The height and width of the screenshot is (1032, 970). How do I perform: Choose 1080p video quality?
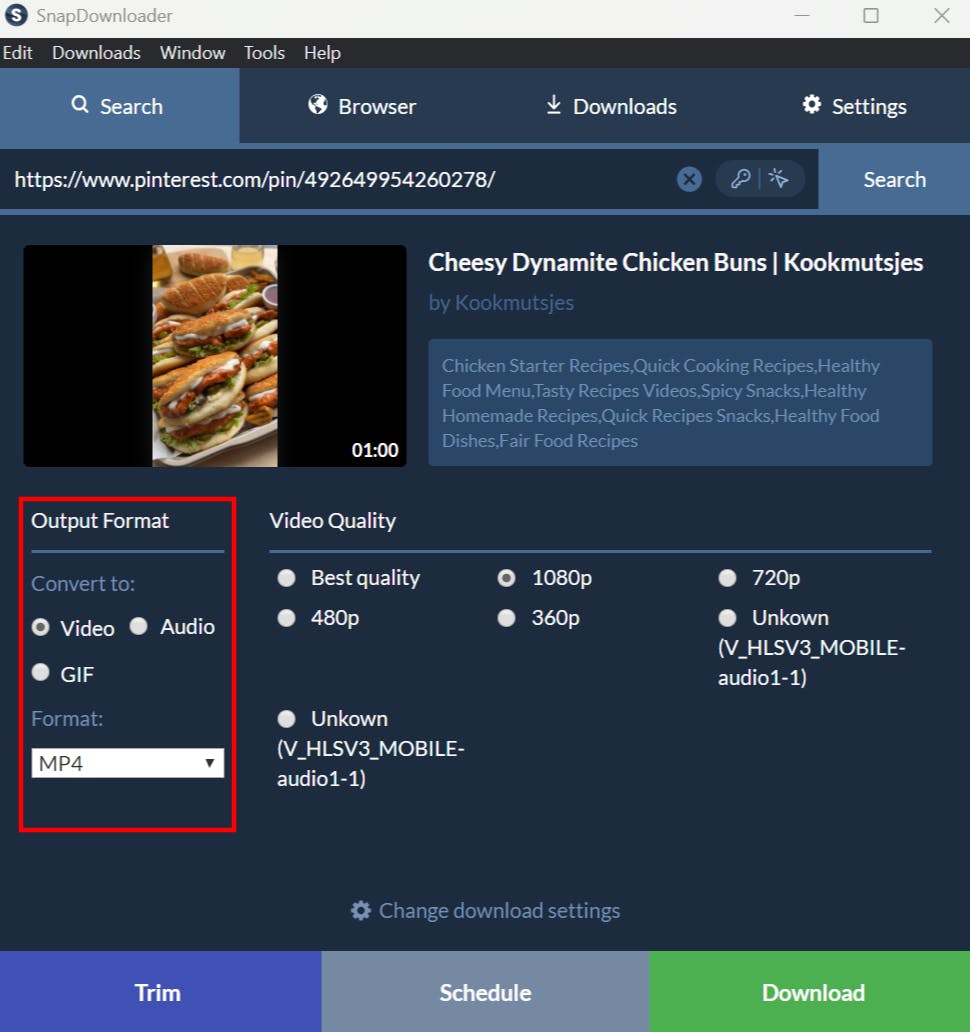point(506,578)
